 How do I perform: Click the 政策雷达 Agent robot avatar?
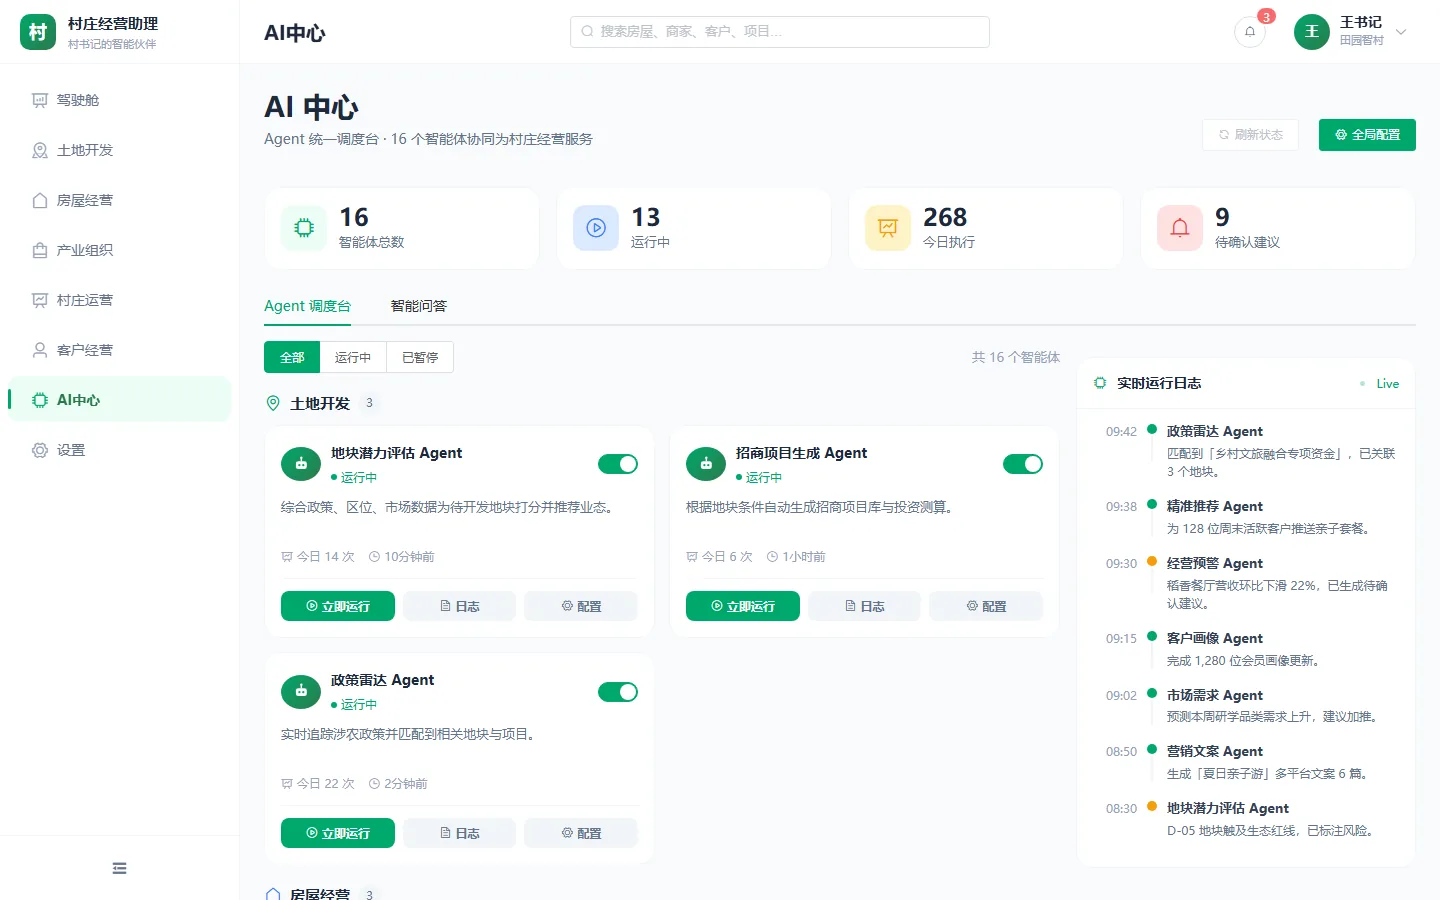(301, 691)
